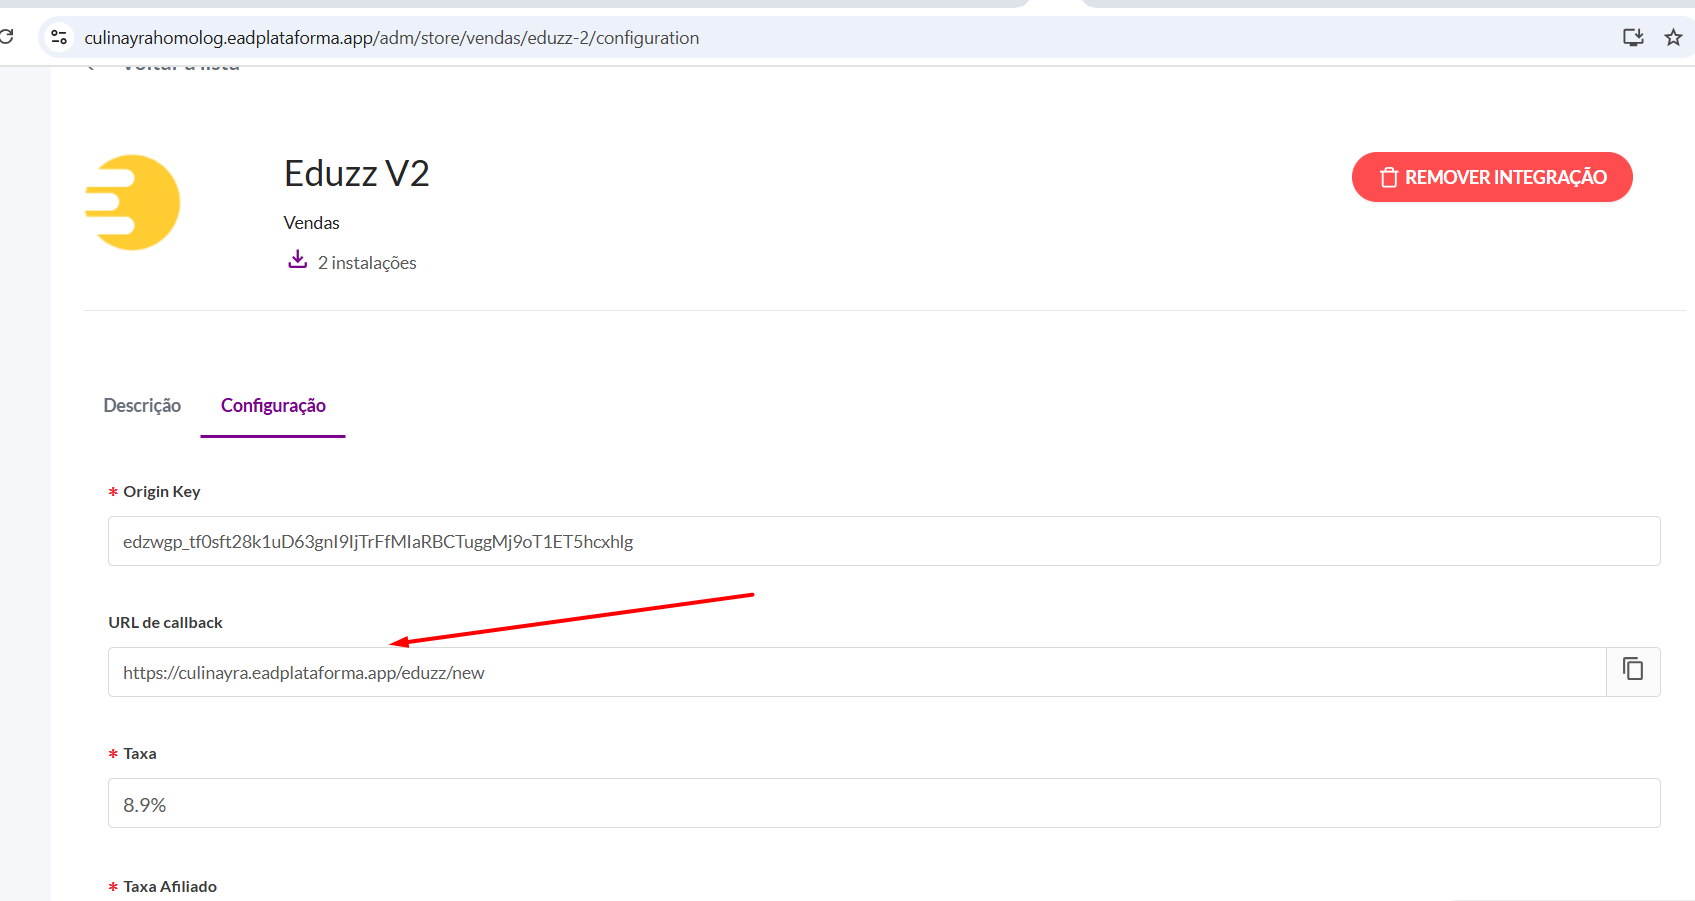1695x901 pixels.
Task: Bookmark this page with the star icon
Action: 1673,37
